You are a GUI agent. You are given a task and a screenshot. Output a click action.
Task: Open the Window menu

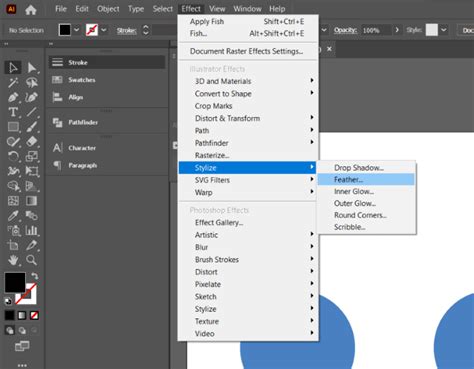coord(247,9)
